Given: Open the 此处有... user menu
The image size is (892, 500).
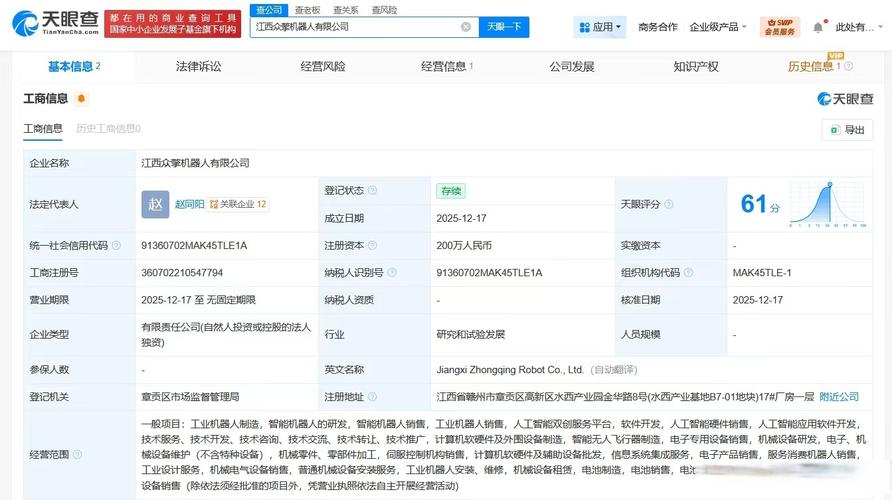Looking at the screenshot, I should (x=858, y=27).
